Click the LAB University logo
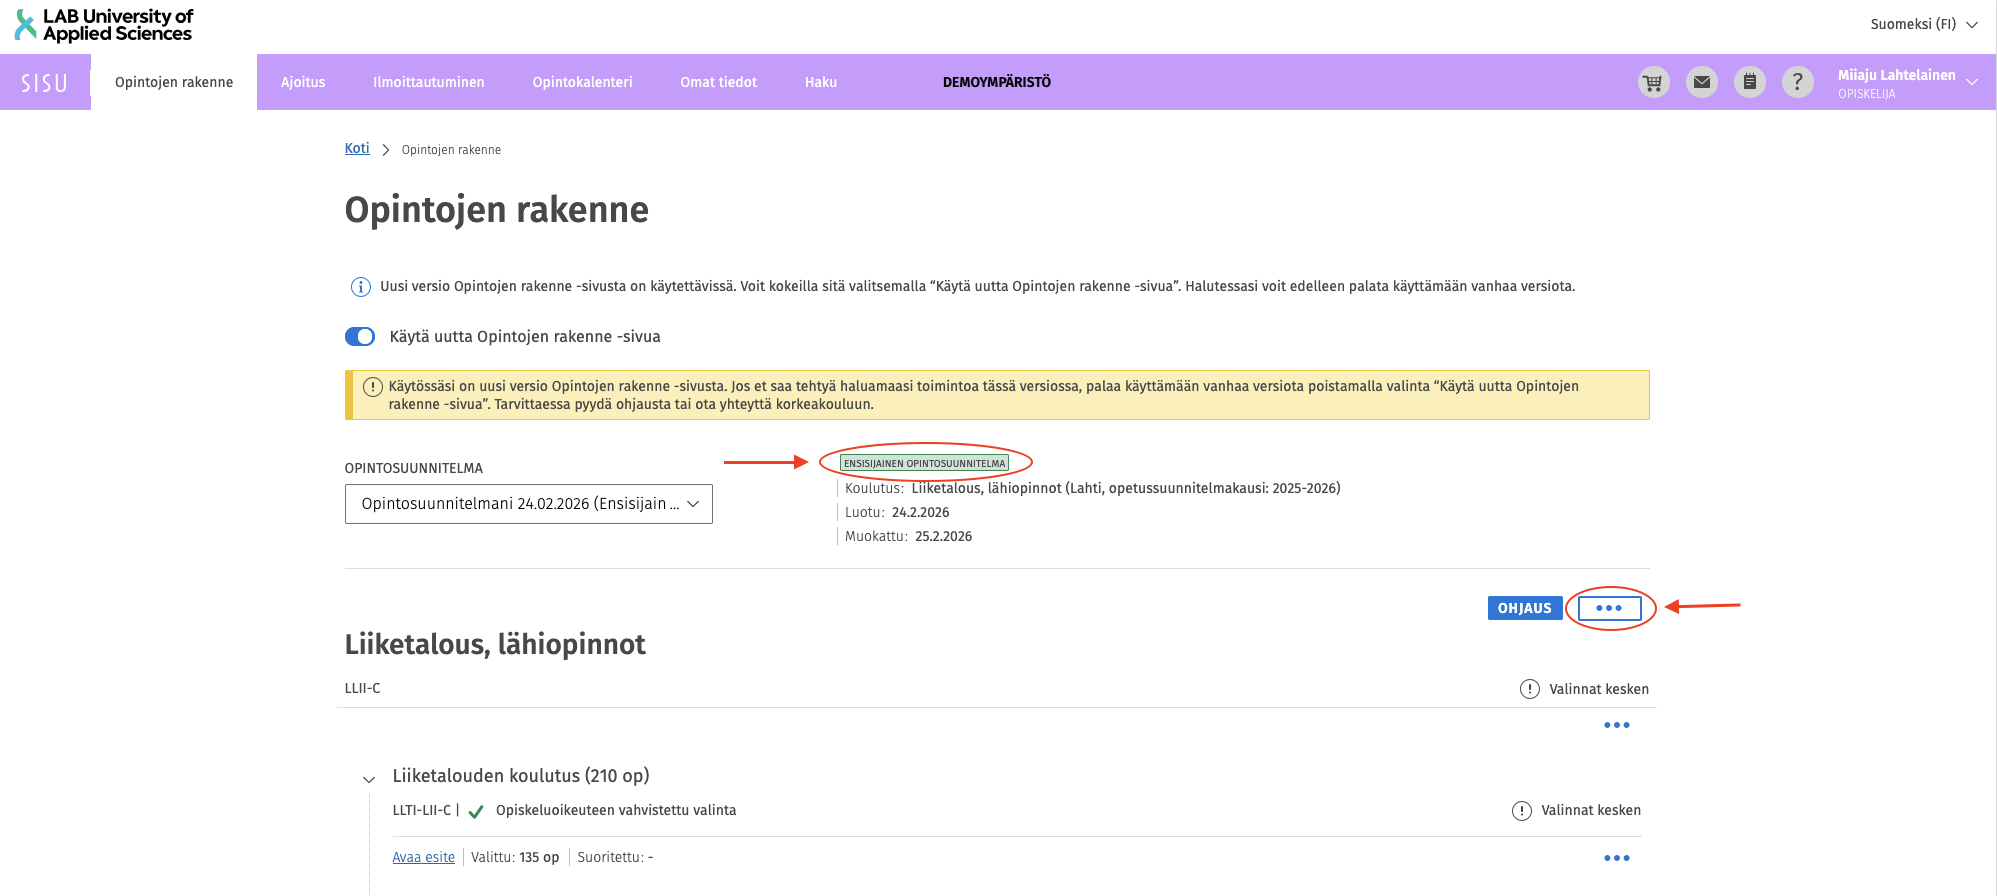The width and height of the screenshot is (1997, 896). point(104,25)
